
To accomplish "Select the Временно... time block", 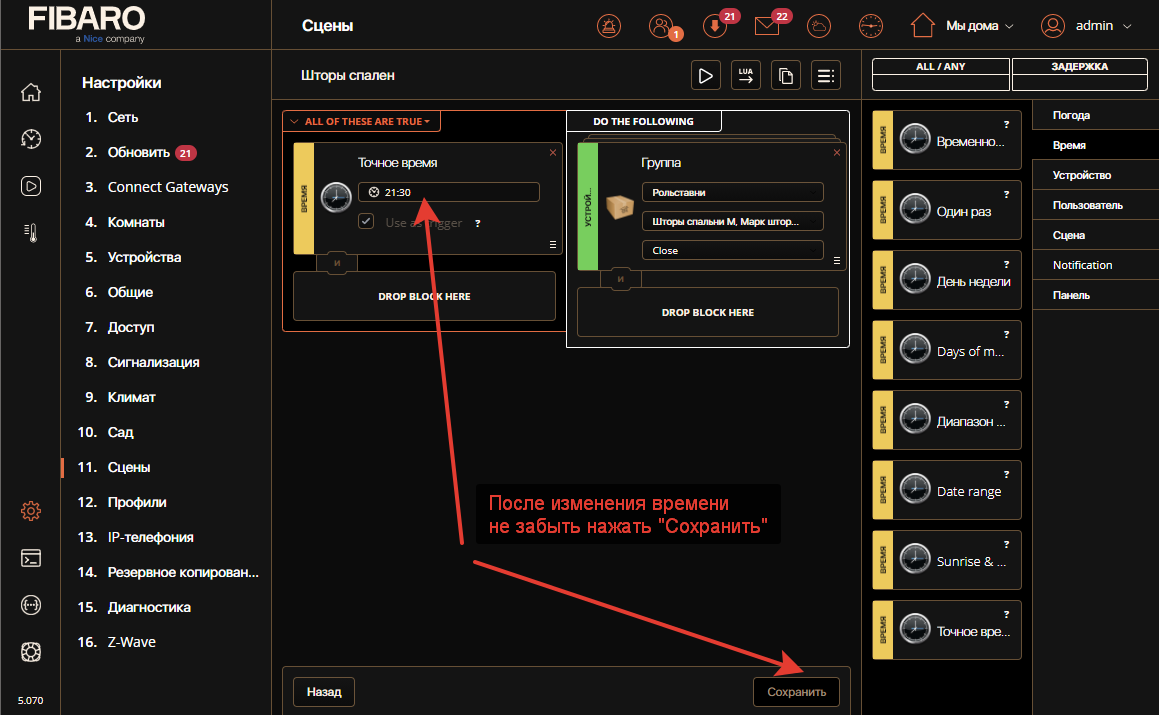I will [947, 140].
